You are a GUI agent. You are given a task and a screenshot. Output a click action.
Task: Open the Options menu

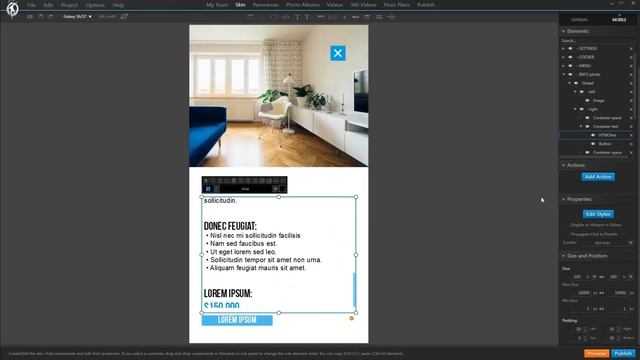click(x=95, y=5)
